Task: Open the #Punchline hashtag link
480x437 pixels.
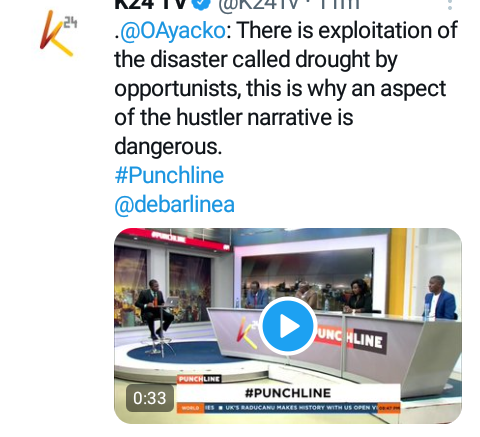Action: coord(169,175)
